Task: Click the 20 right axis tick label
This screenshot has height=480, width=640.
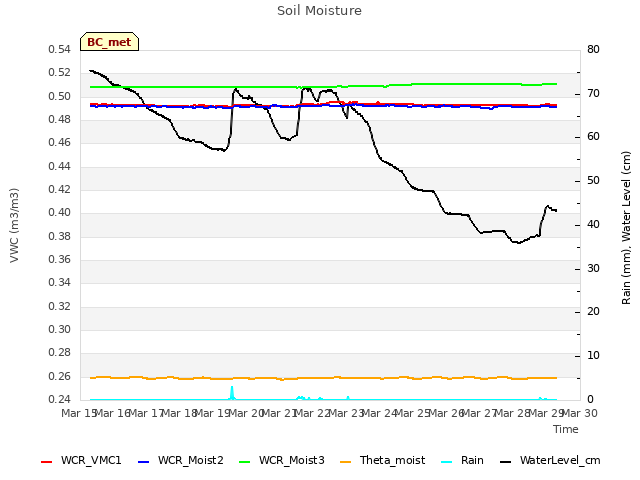Action: (593, 312)
